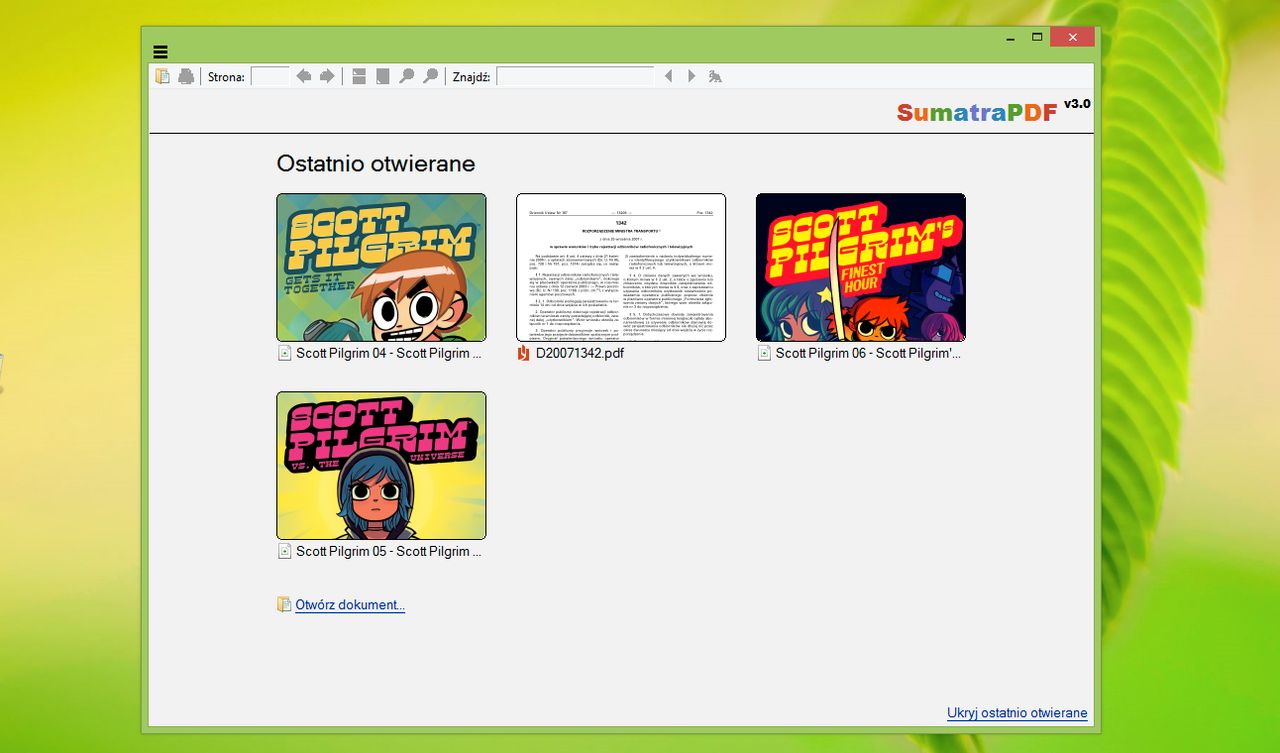Go to previous page arrow
This screenshot has height=753, width=1280.
point(303,76)
